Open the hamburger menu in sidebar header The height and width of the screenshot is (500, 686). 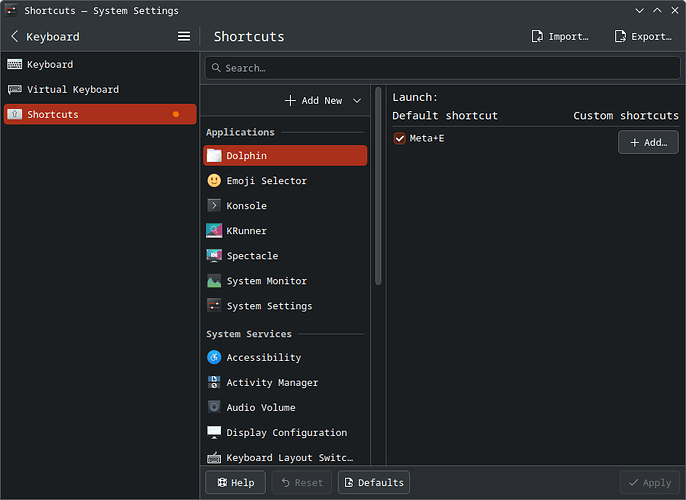[x=184, y=36]
